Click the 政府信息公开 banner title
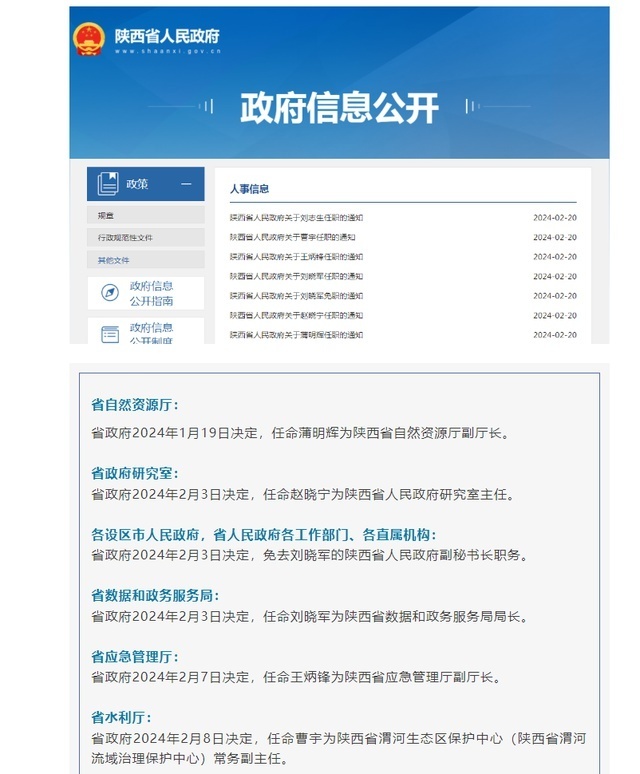Screen dimensions: 640x774 pos(339,108)
